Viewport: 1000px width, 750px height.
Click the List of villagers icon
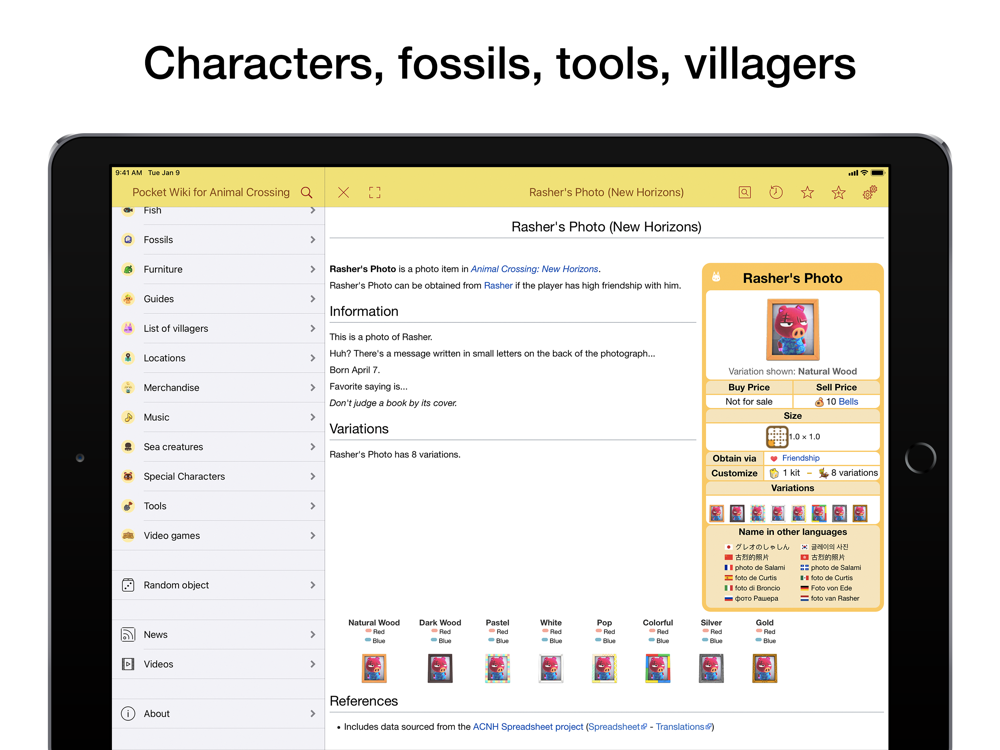128,328
